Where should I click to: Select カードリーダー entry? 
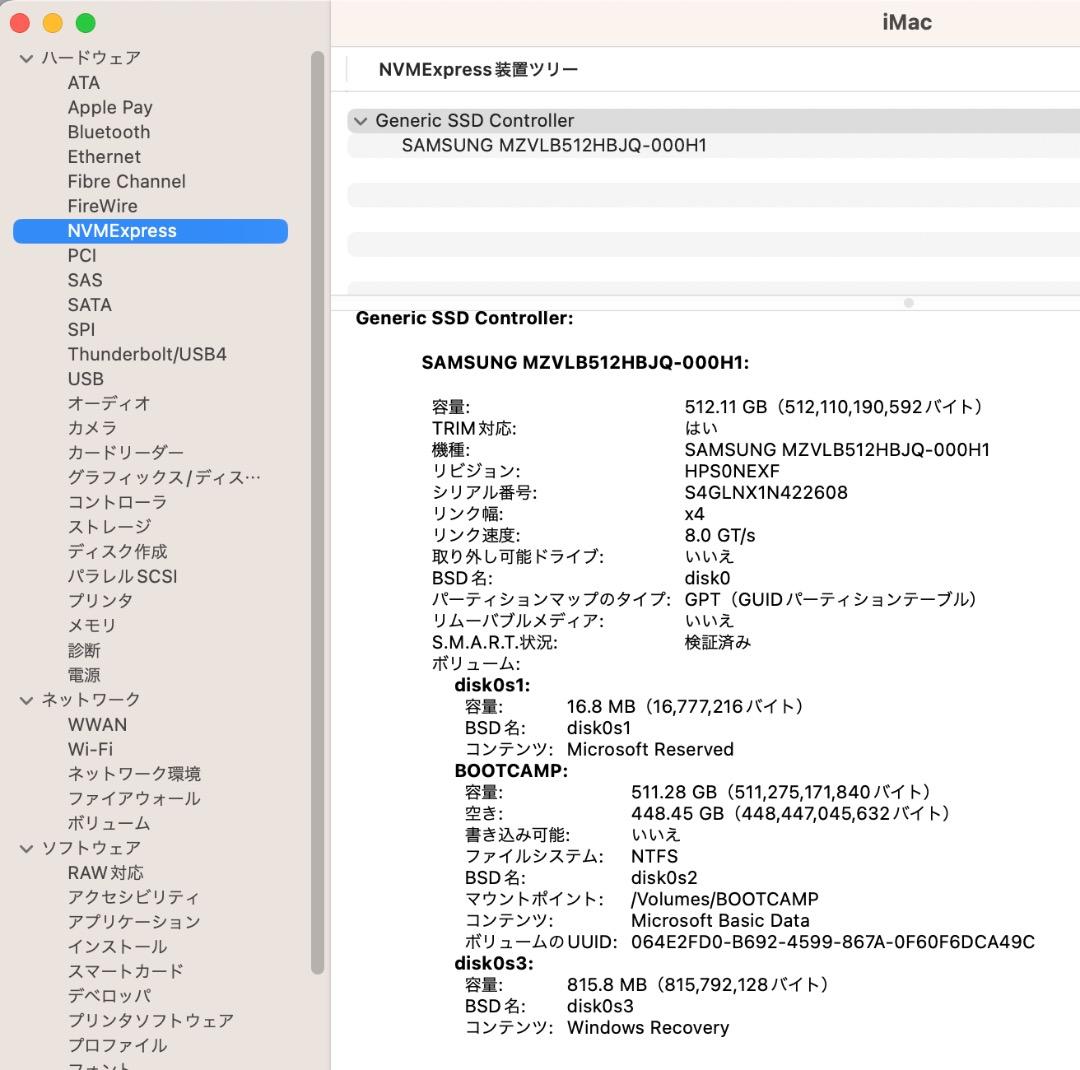[x=126, y=453]
